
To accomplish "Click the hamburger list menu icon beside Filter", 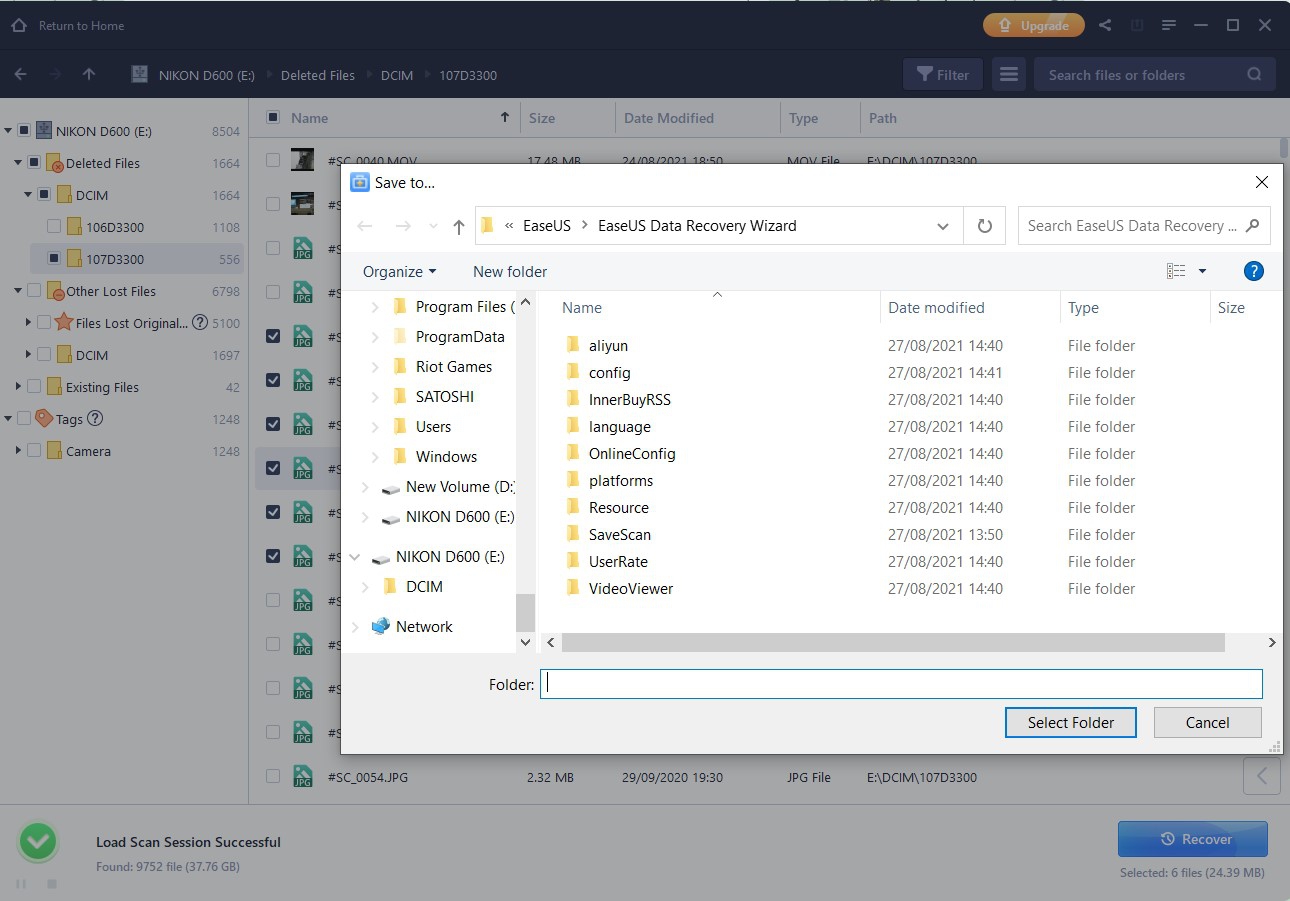I will coord(1009,75).
